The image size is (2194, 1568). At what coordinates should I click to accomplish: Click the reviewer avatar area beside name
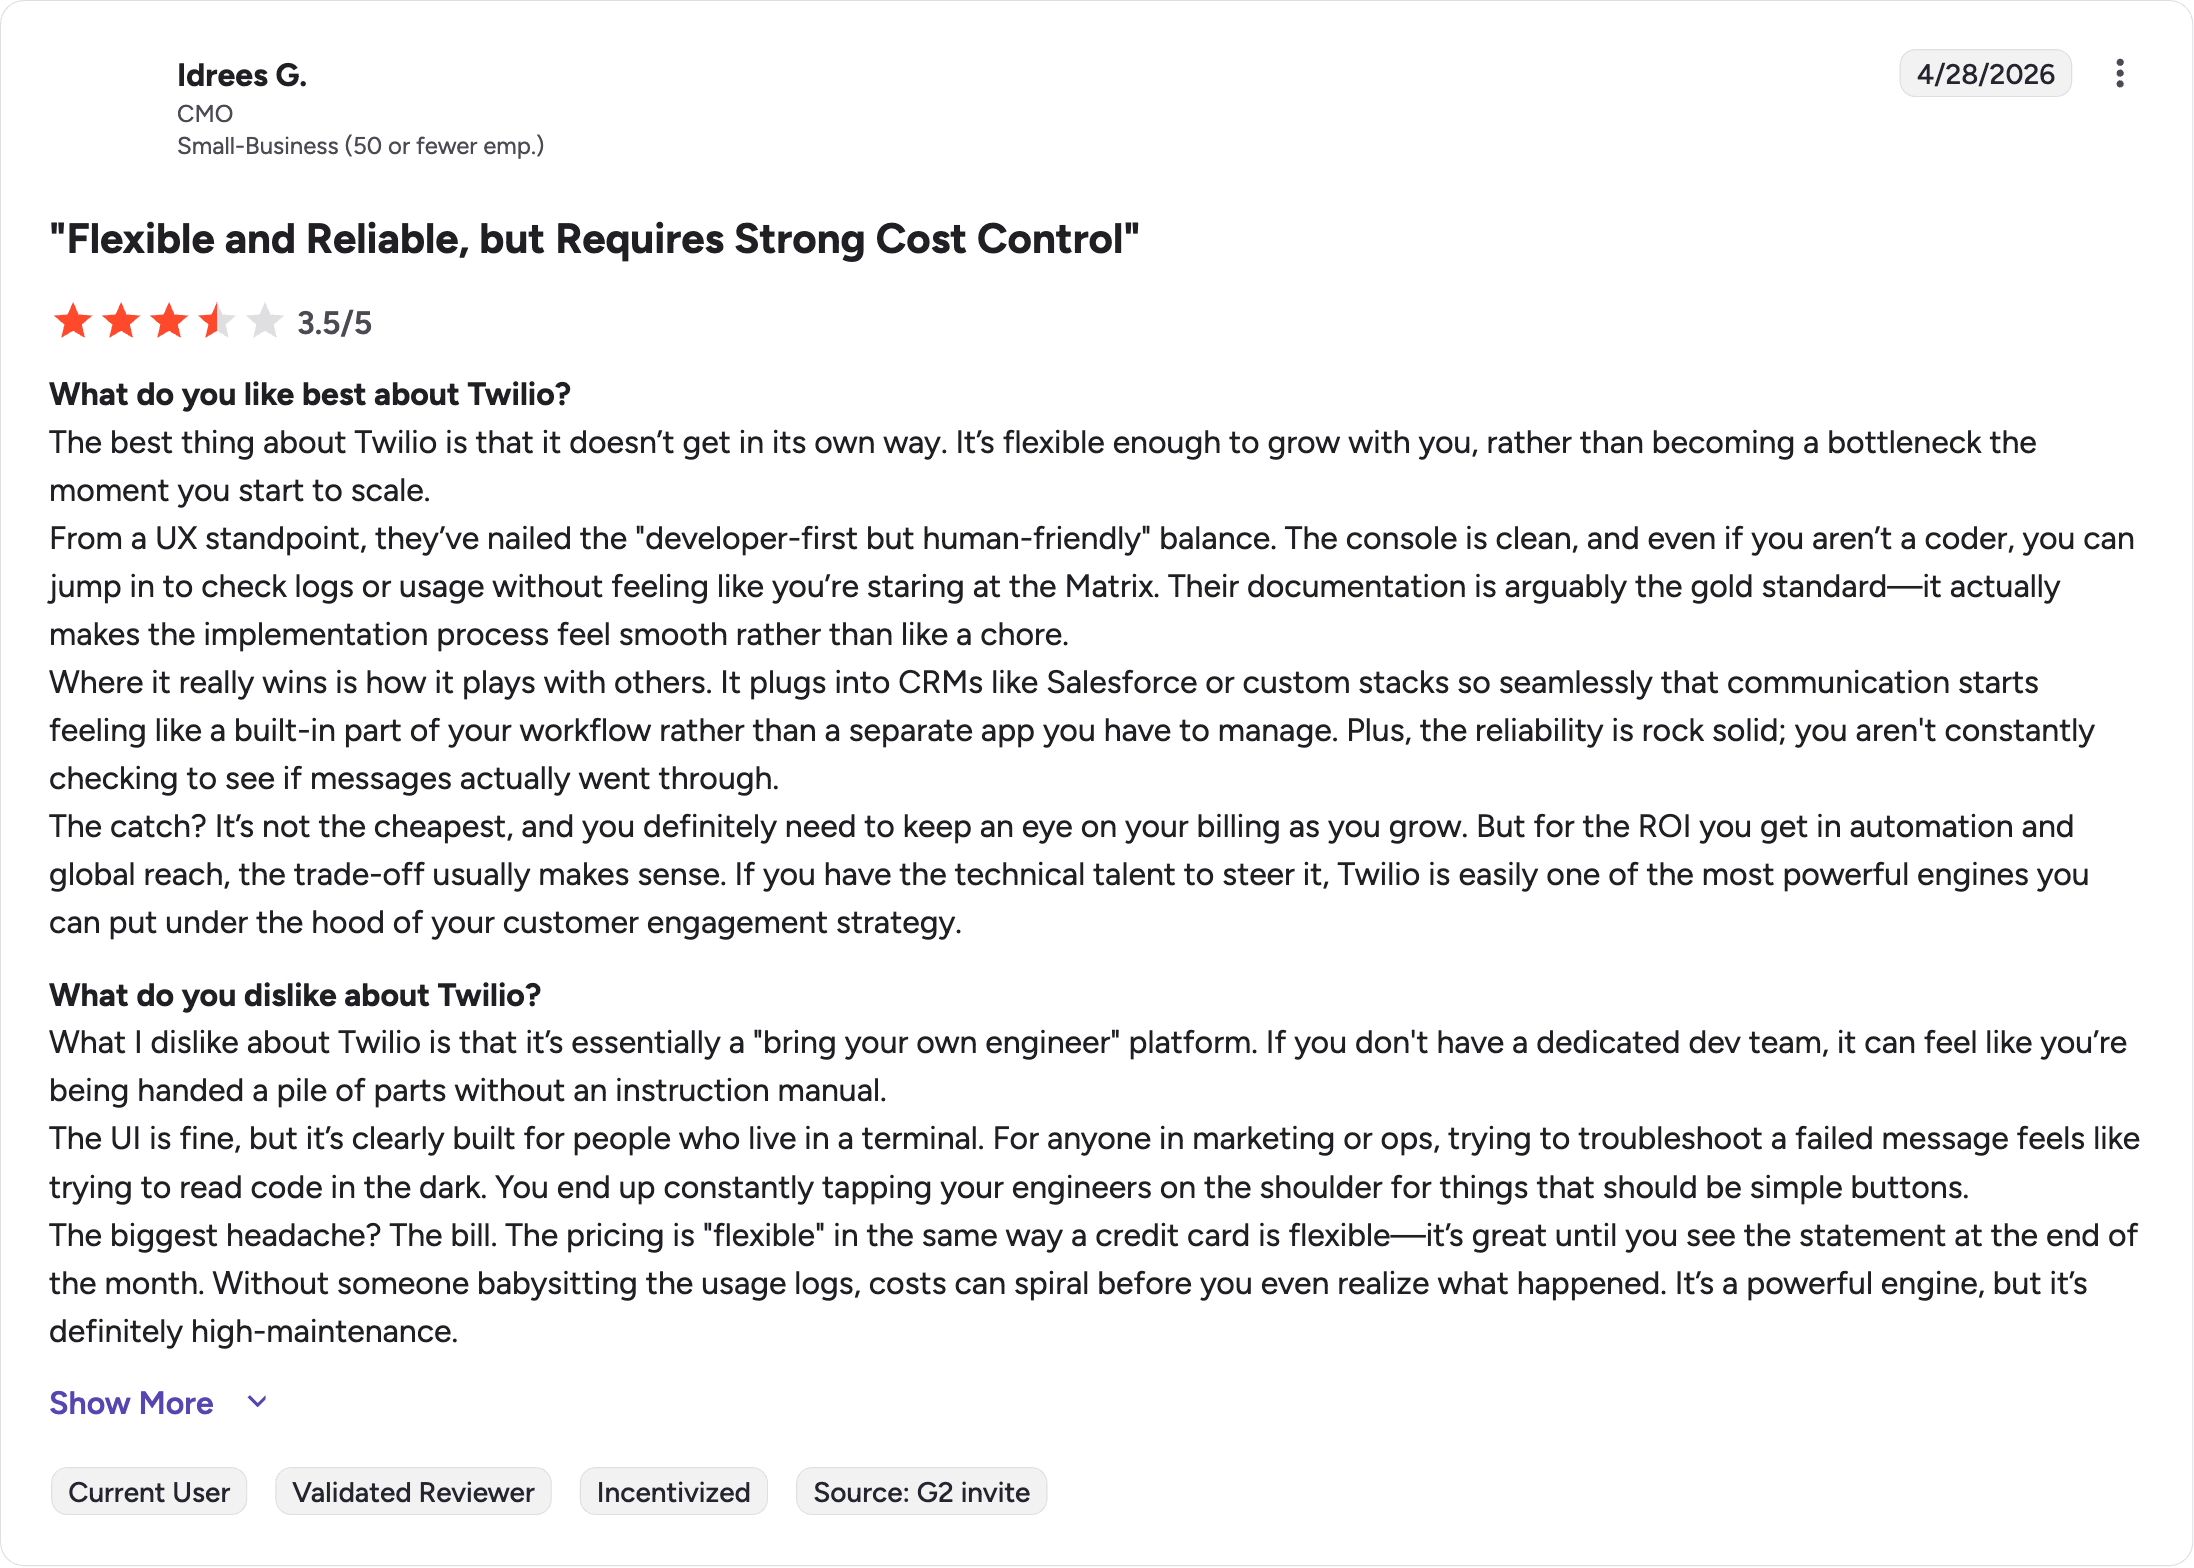pos(105,105)
